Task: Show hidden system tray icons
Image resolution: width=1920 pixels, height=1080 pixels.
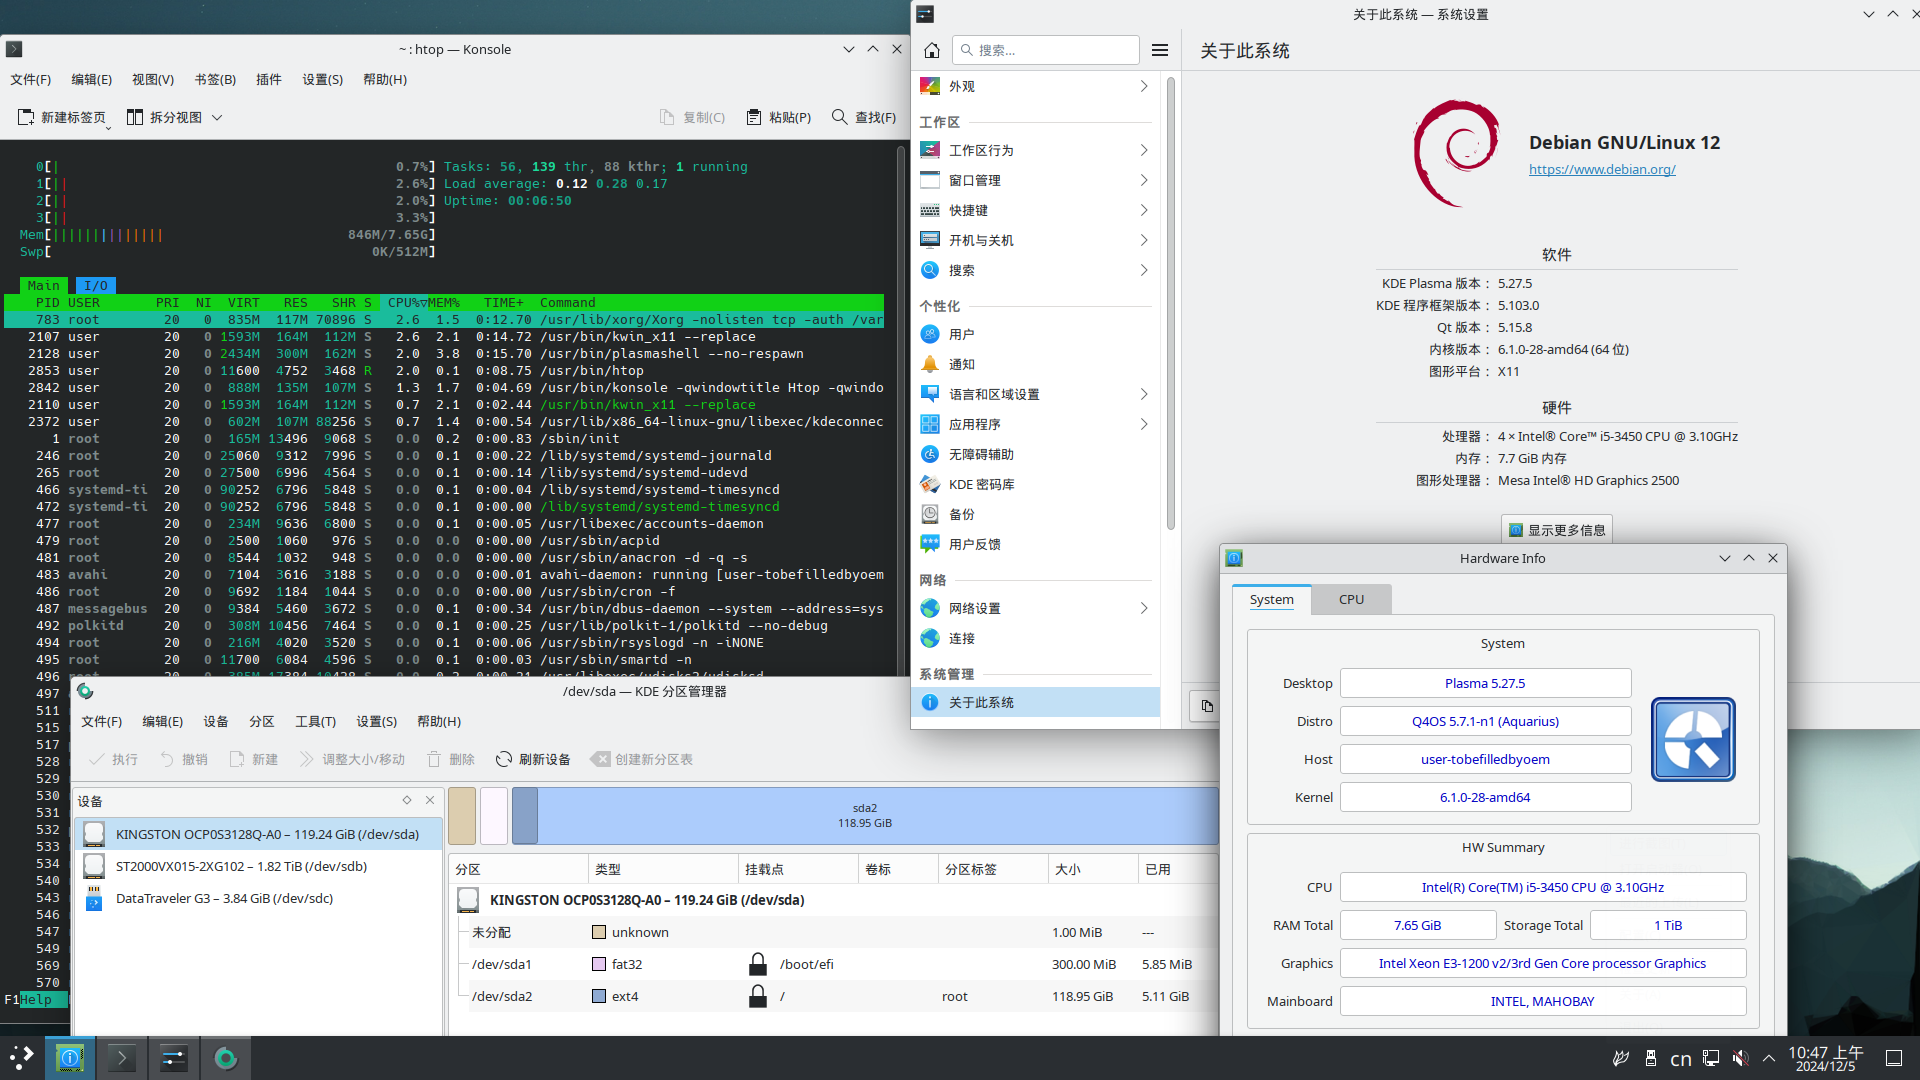Action: (1769, 1058)
